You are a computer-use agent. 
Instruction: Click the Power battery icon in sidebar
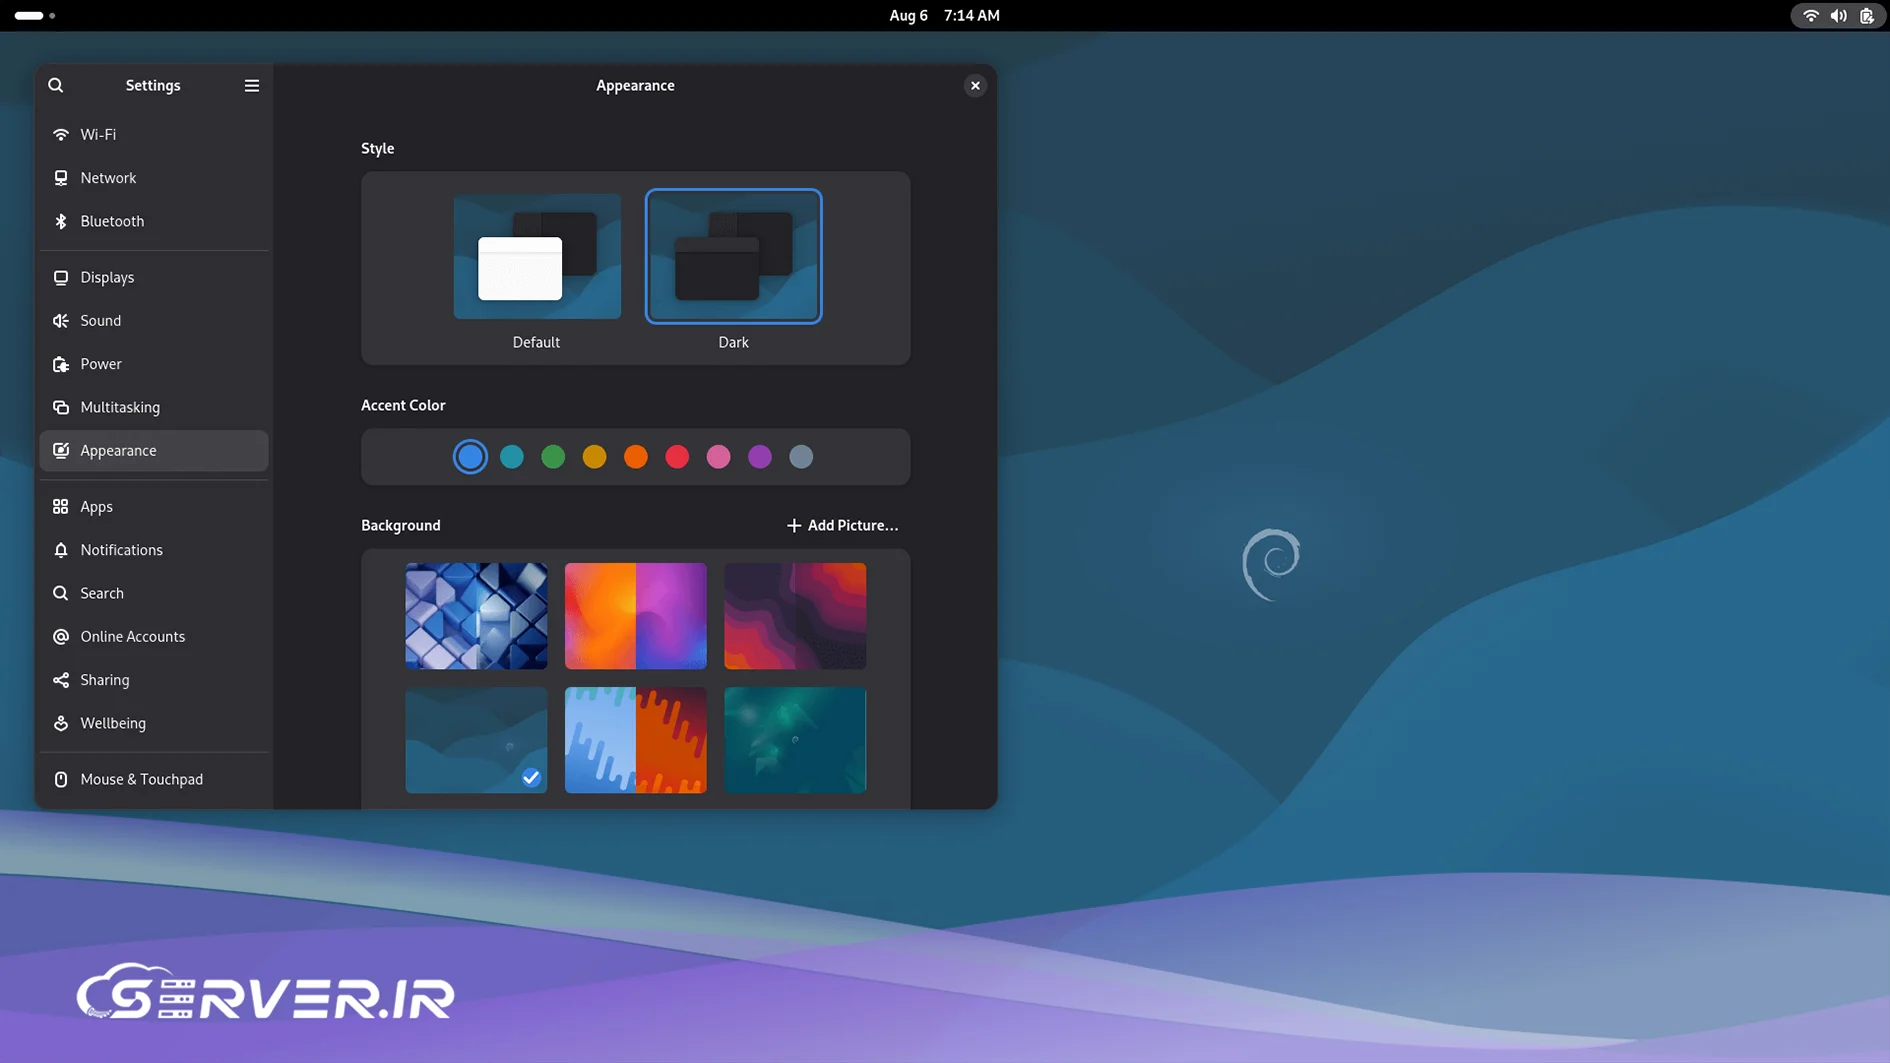click(x=61, y=364)
